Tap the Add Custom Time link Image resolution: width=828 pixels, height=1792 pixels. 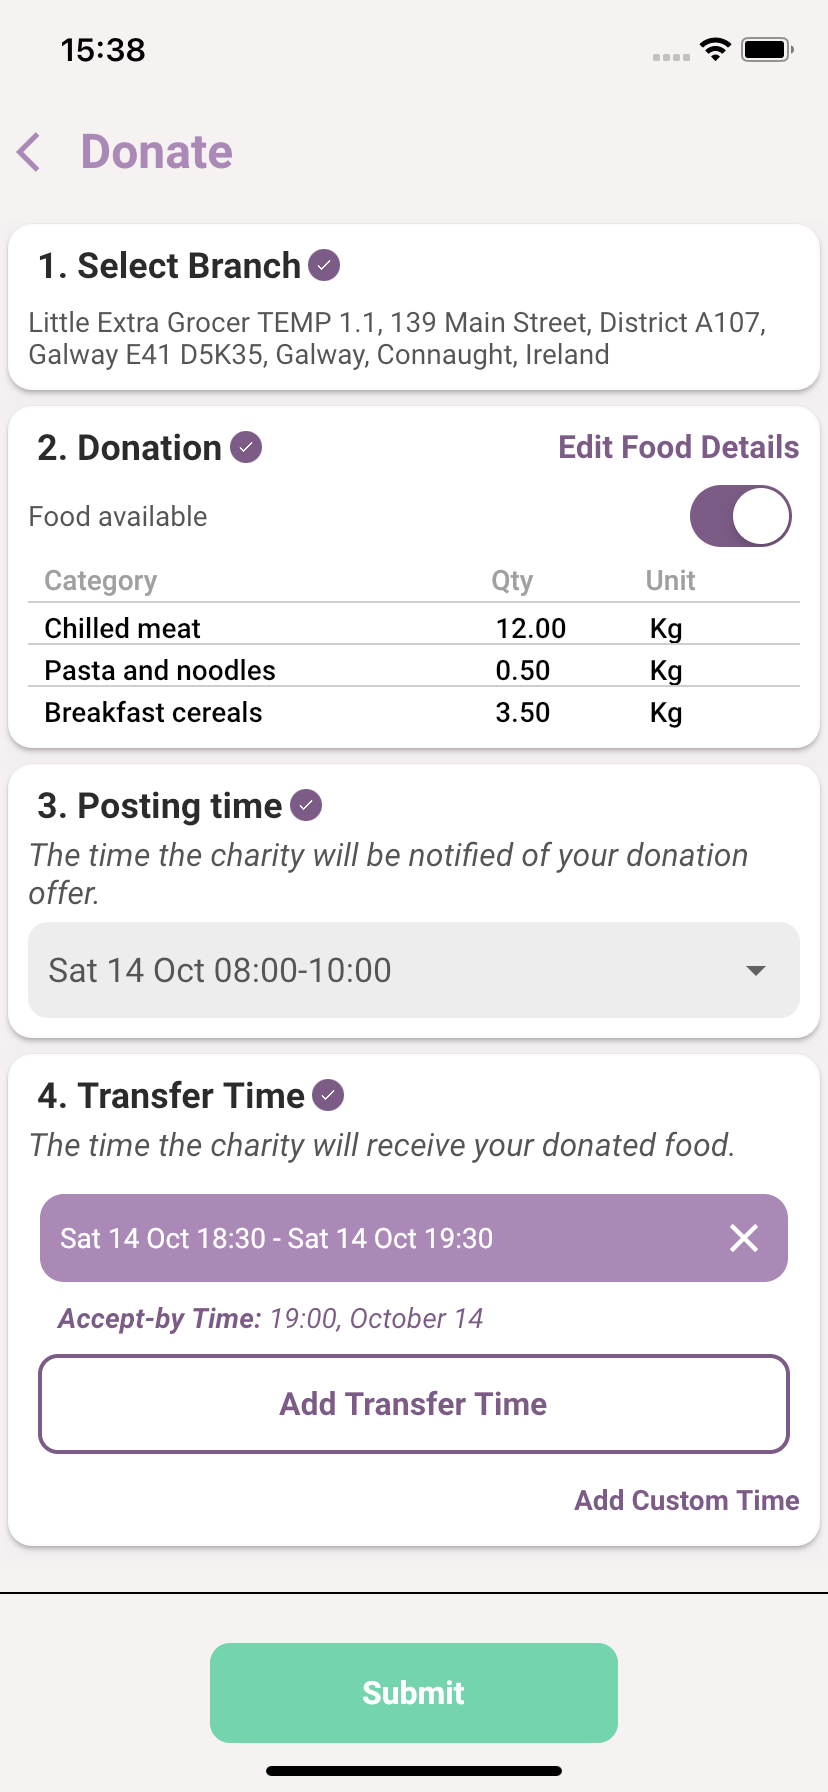pyautogui.click(x=686, y=1500)
